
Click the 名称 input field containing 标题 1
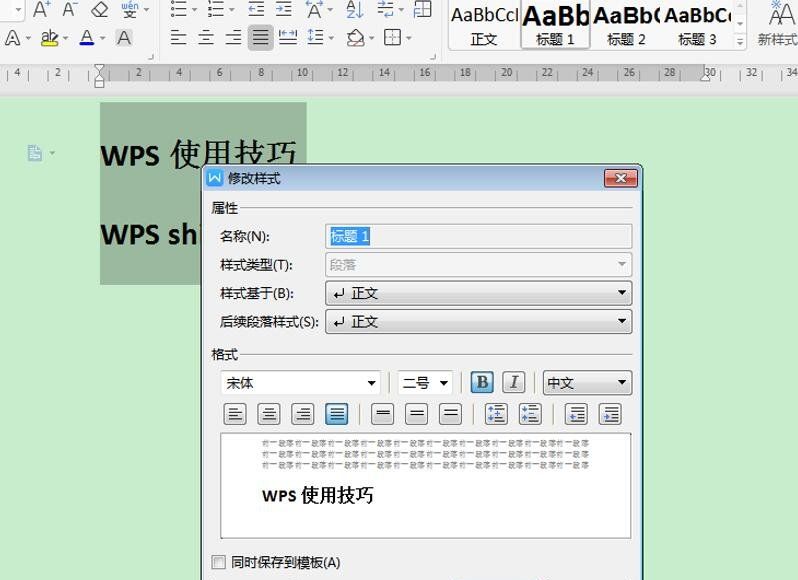pos(478,236)
